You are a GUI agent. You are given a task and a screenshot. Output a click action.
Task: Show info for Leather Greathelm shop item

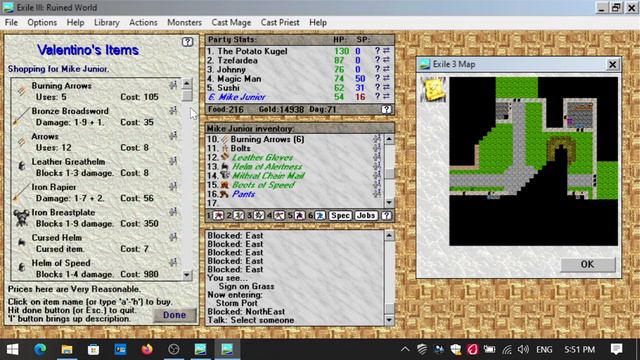173,161
